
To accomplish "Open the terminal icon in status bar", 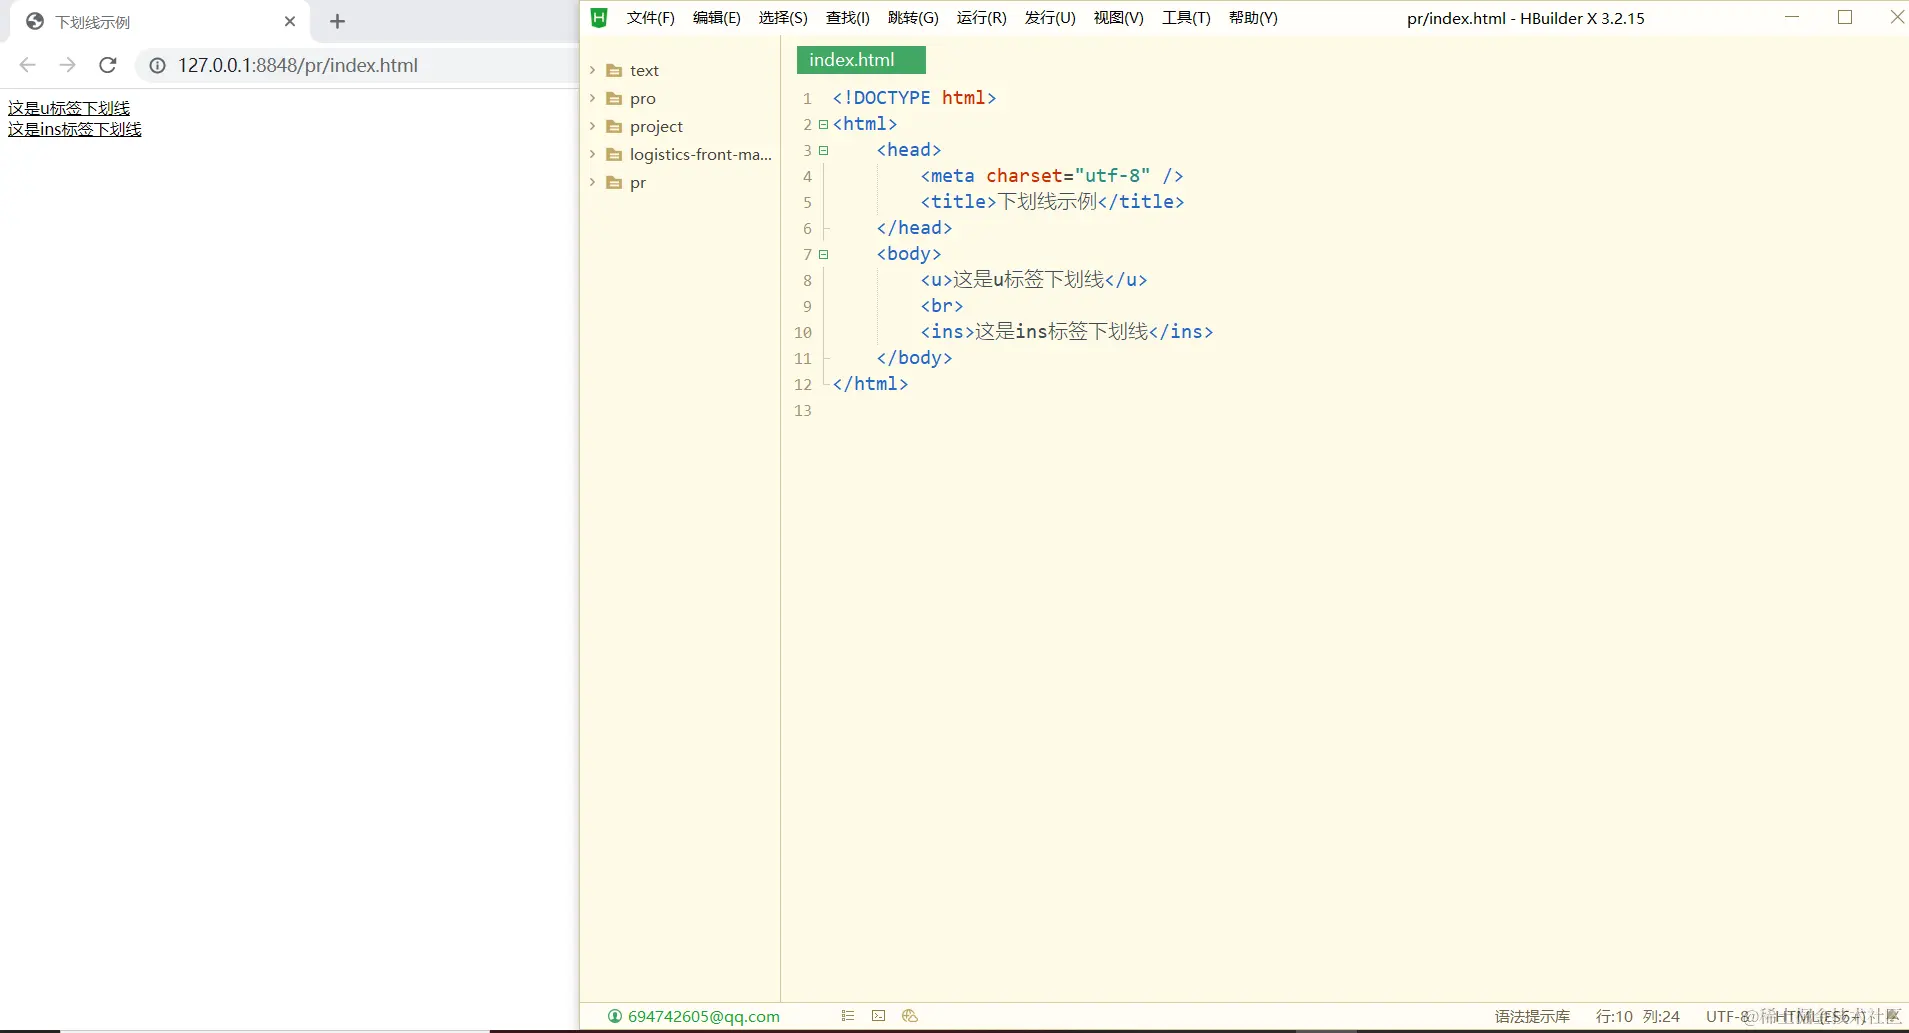I will tap(878, 1016).
